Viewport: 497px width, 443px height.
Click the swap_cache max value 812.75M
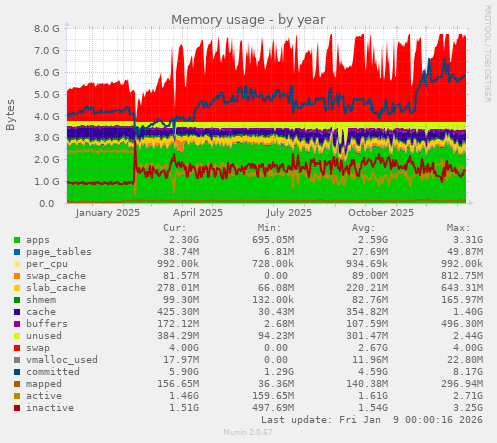click(x=462, y=276)
